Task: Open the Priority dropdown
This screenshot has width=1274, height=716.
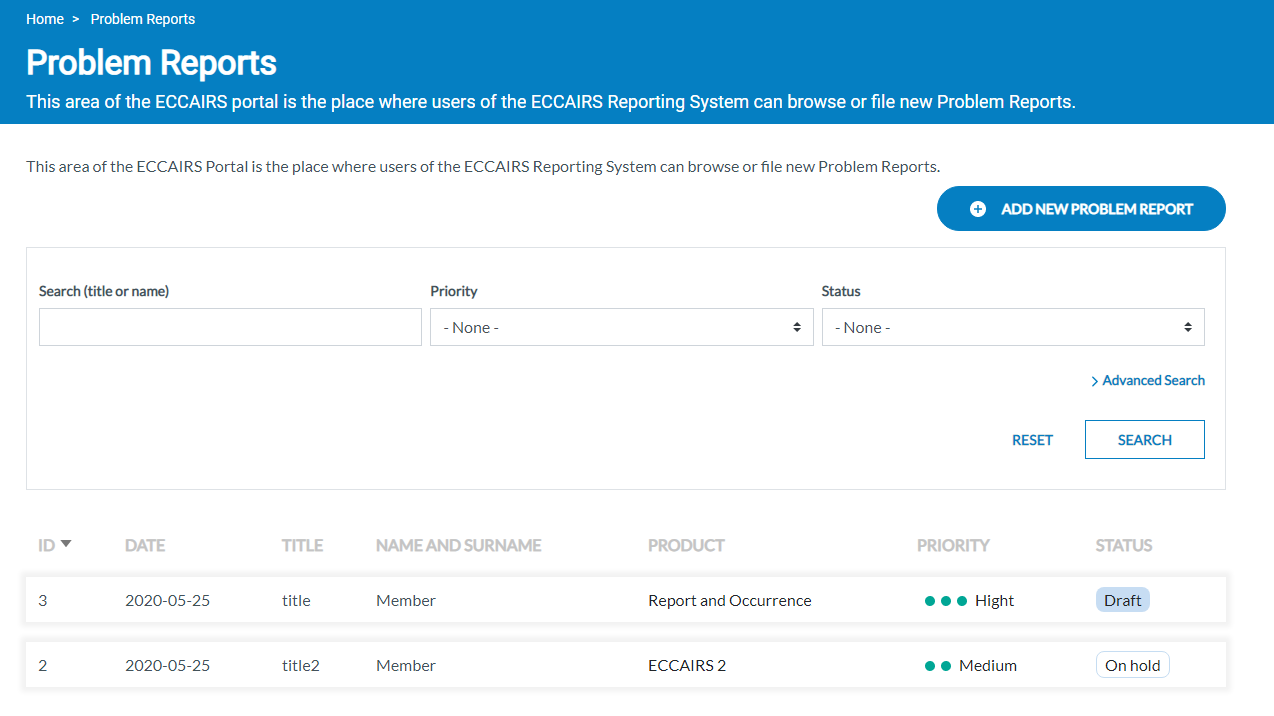Action: tap(621, 327)
